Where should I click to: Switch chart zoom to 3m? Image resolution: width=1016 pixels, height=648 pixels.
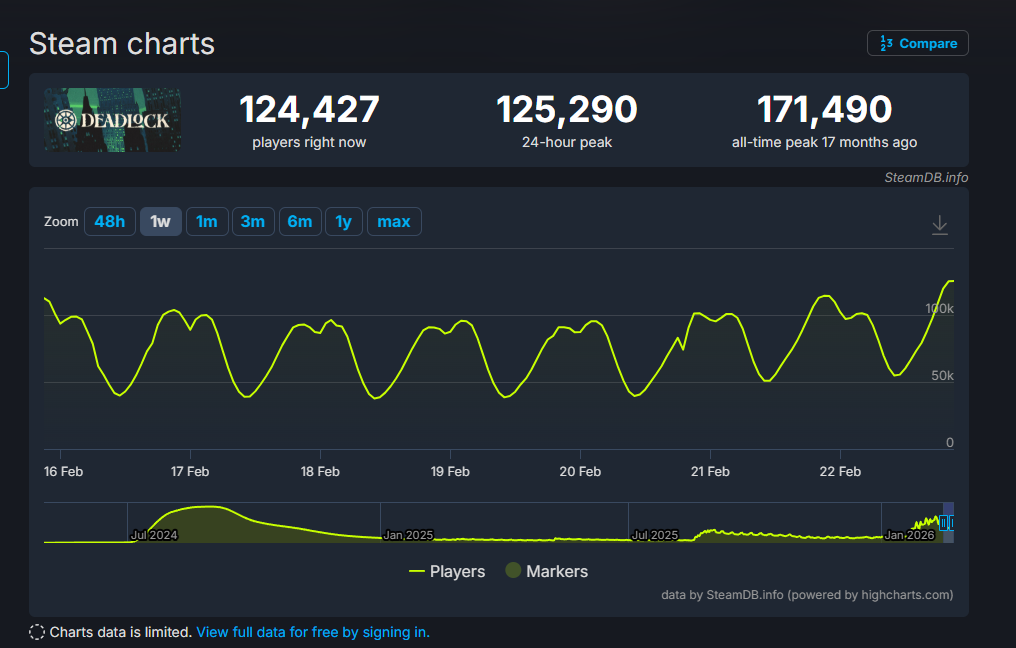(x=253, y=222)
